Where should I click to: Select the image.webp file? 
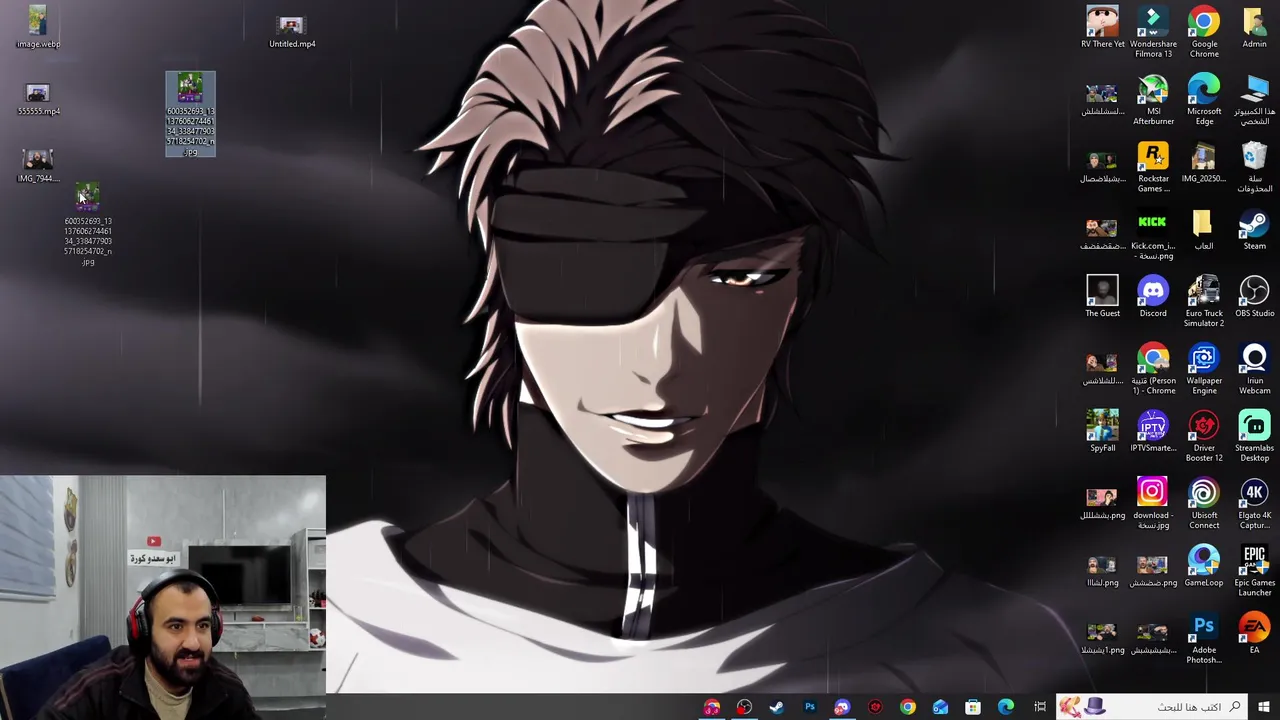point(38,27)
